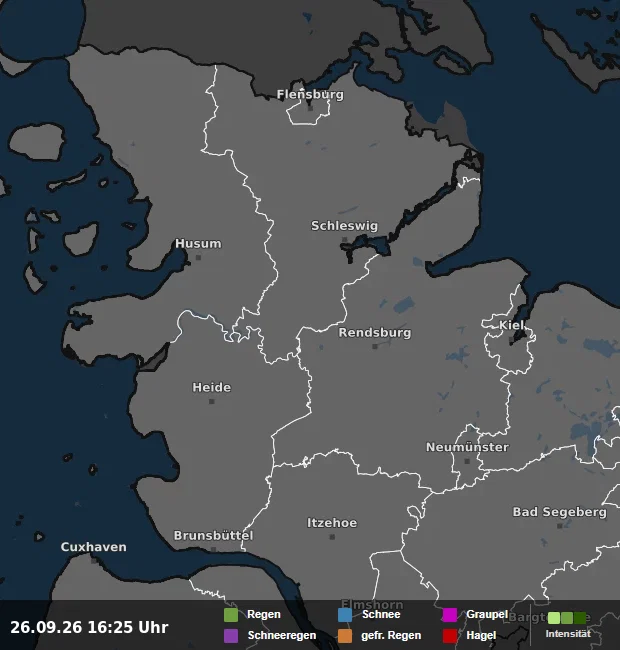Select the Itzehoe city marker square
Viewport: 620px width, 650px height.
332,537
